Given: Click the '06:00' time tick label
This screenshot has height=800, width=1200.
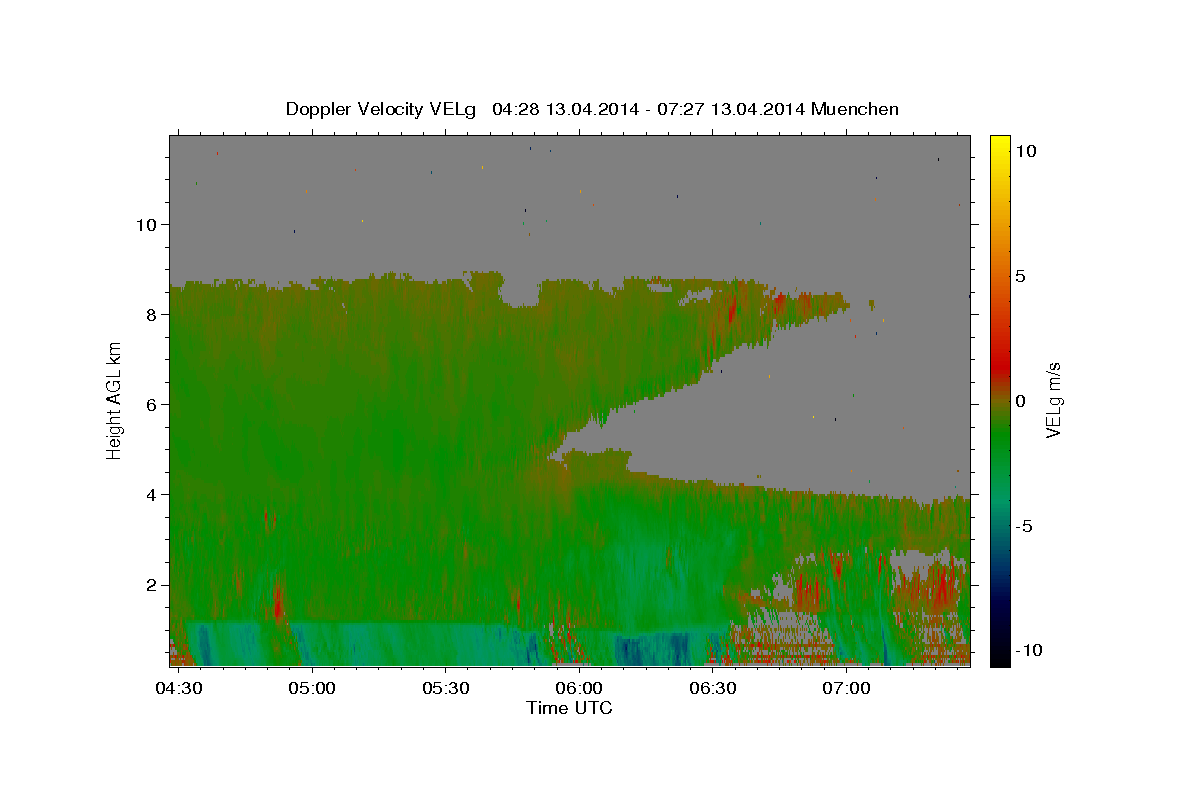Looking at the screenshot, I should click(579, 689).
